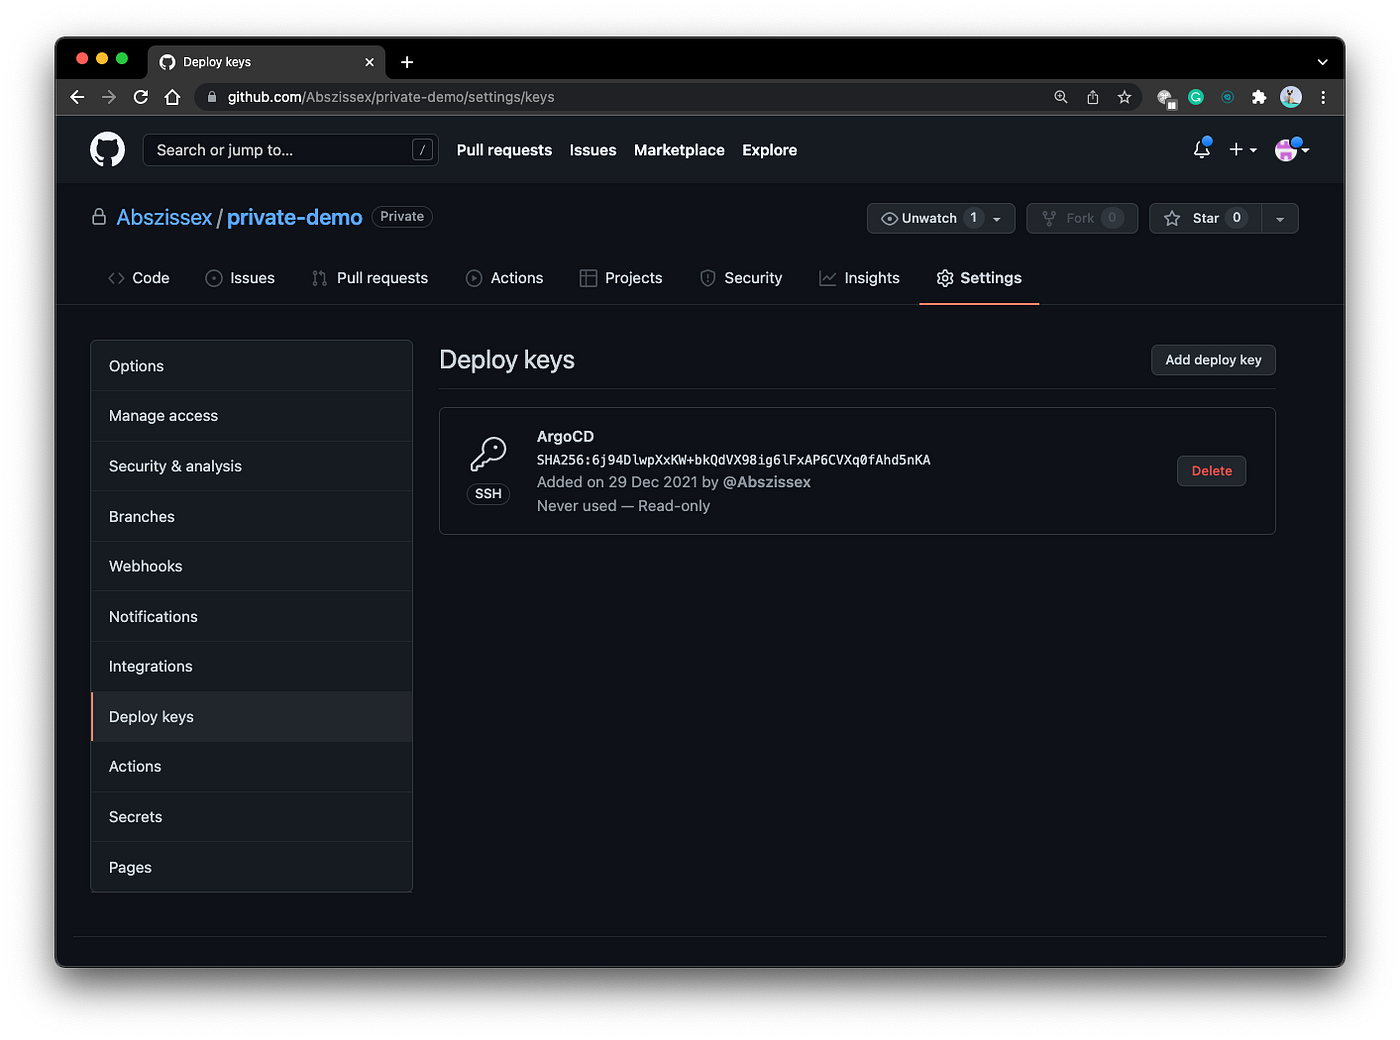Open the Unwatch dropdown caret
Screen dimensions: 1400x1040
[996, 218]
